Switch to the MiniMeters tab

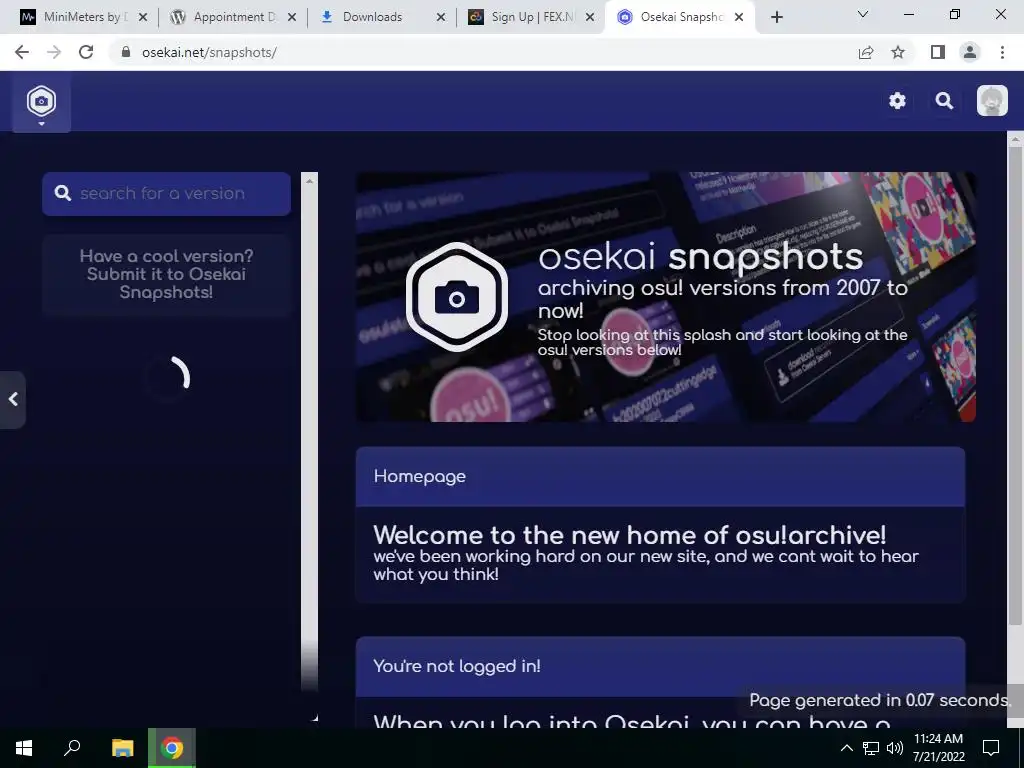coord(83,17)
